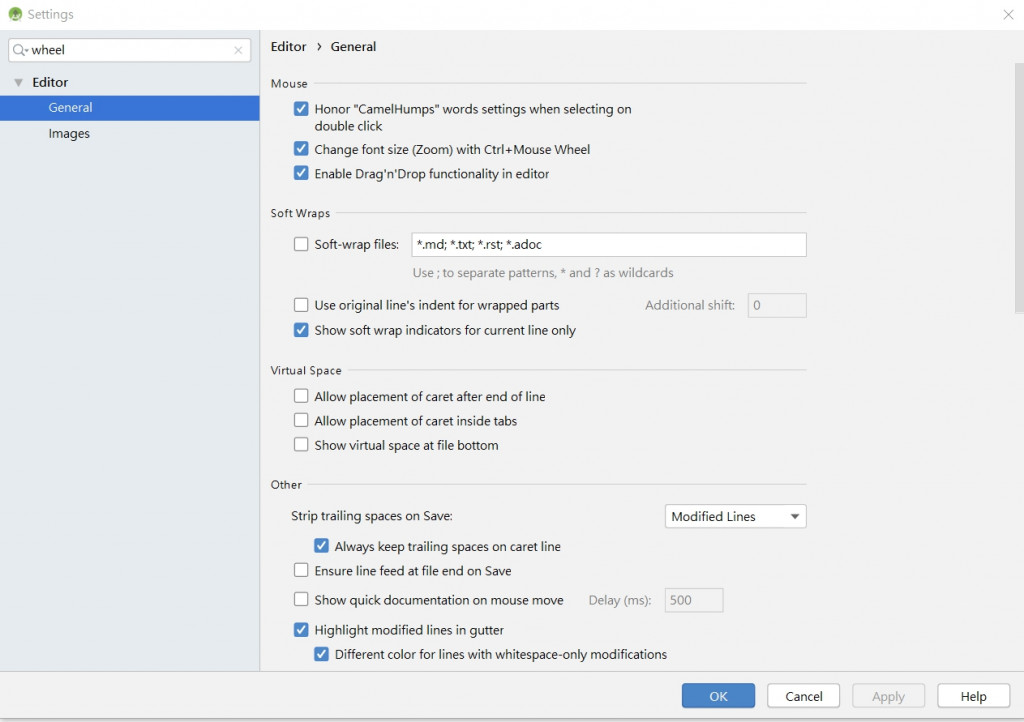Disable Ctrl+Mouse Wheel font zoom
This screenshot has height=722, width=1024.
tap(301, 149)
